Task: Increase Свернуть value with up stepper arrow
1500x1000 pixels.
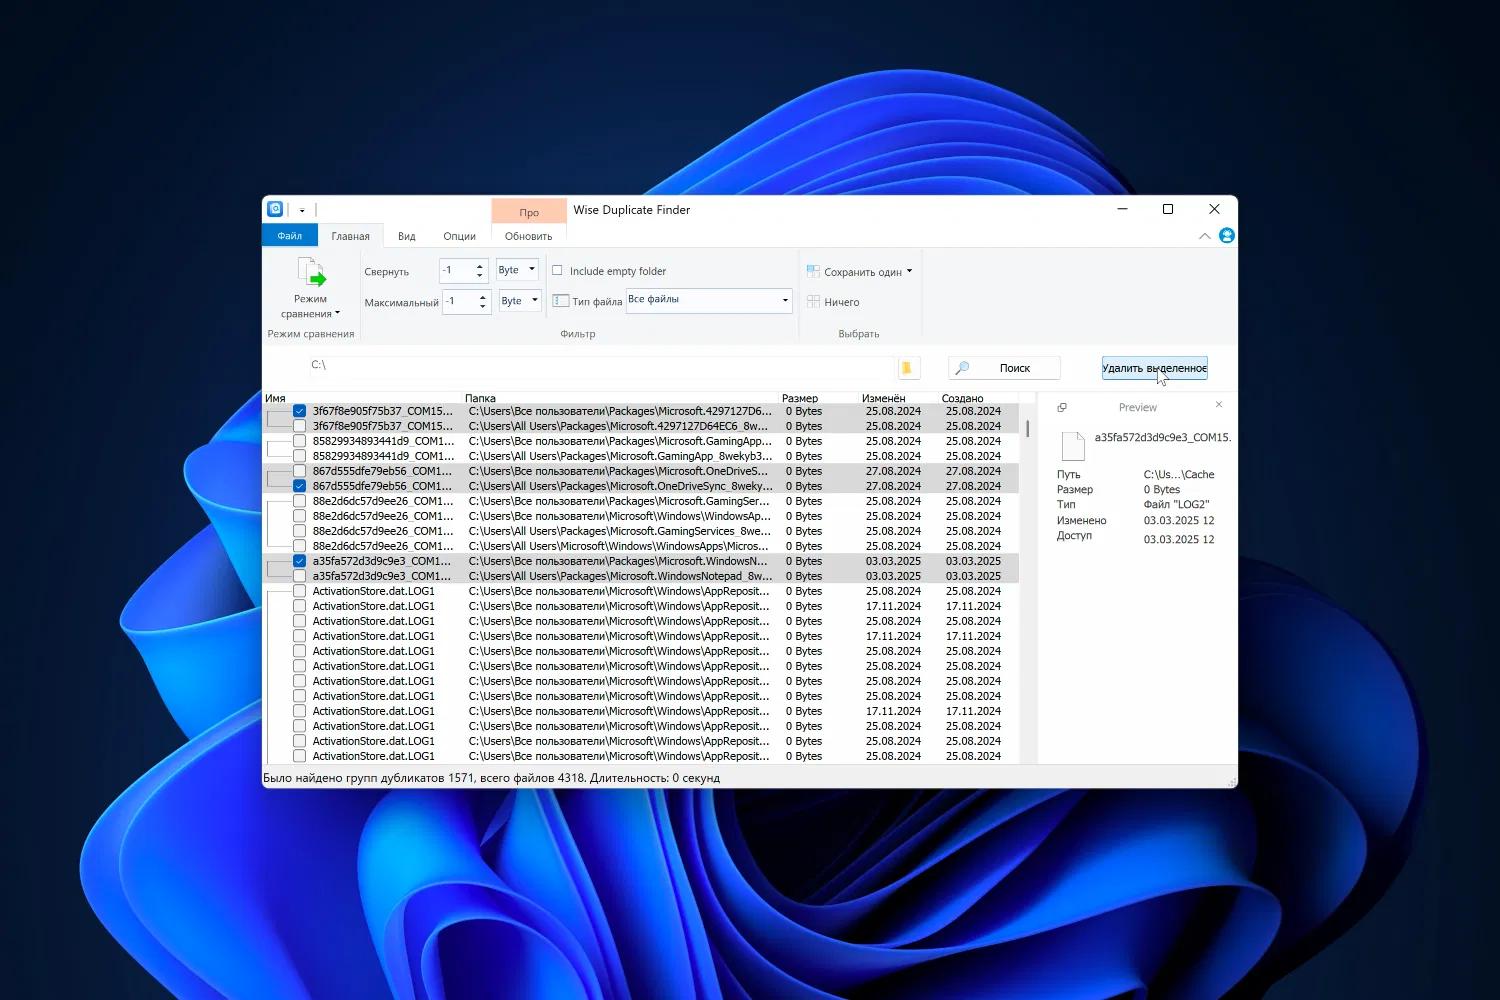Action: [479, 264]
